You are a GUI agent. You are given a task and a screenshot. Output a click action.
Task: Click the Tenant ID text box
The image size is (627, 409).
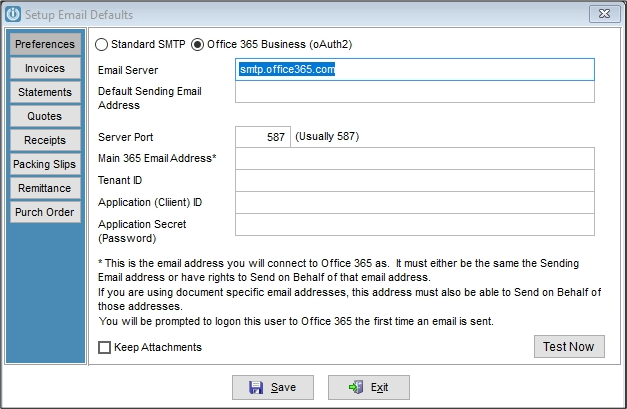(415, 181)
